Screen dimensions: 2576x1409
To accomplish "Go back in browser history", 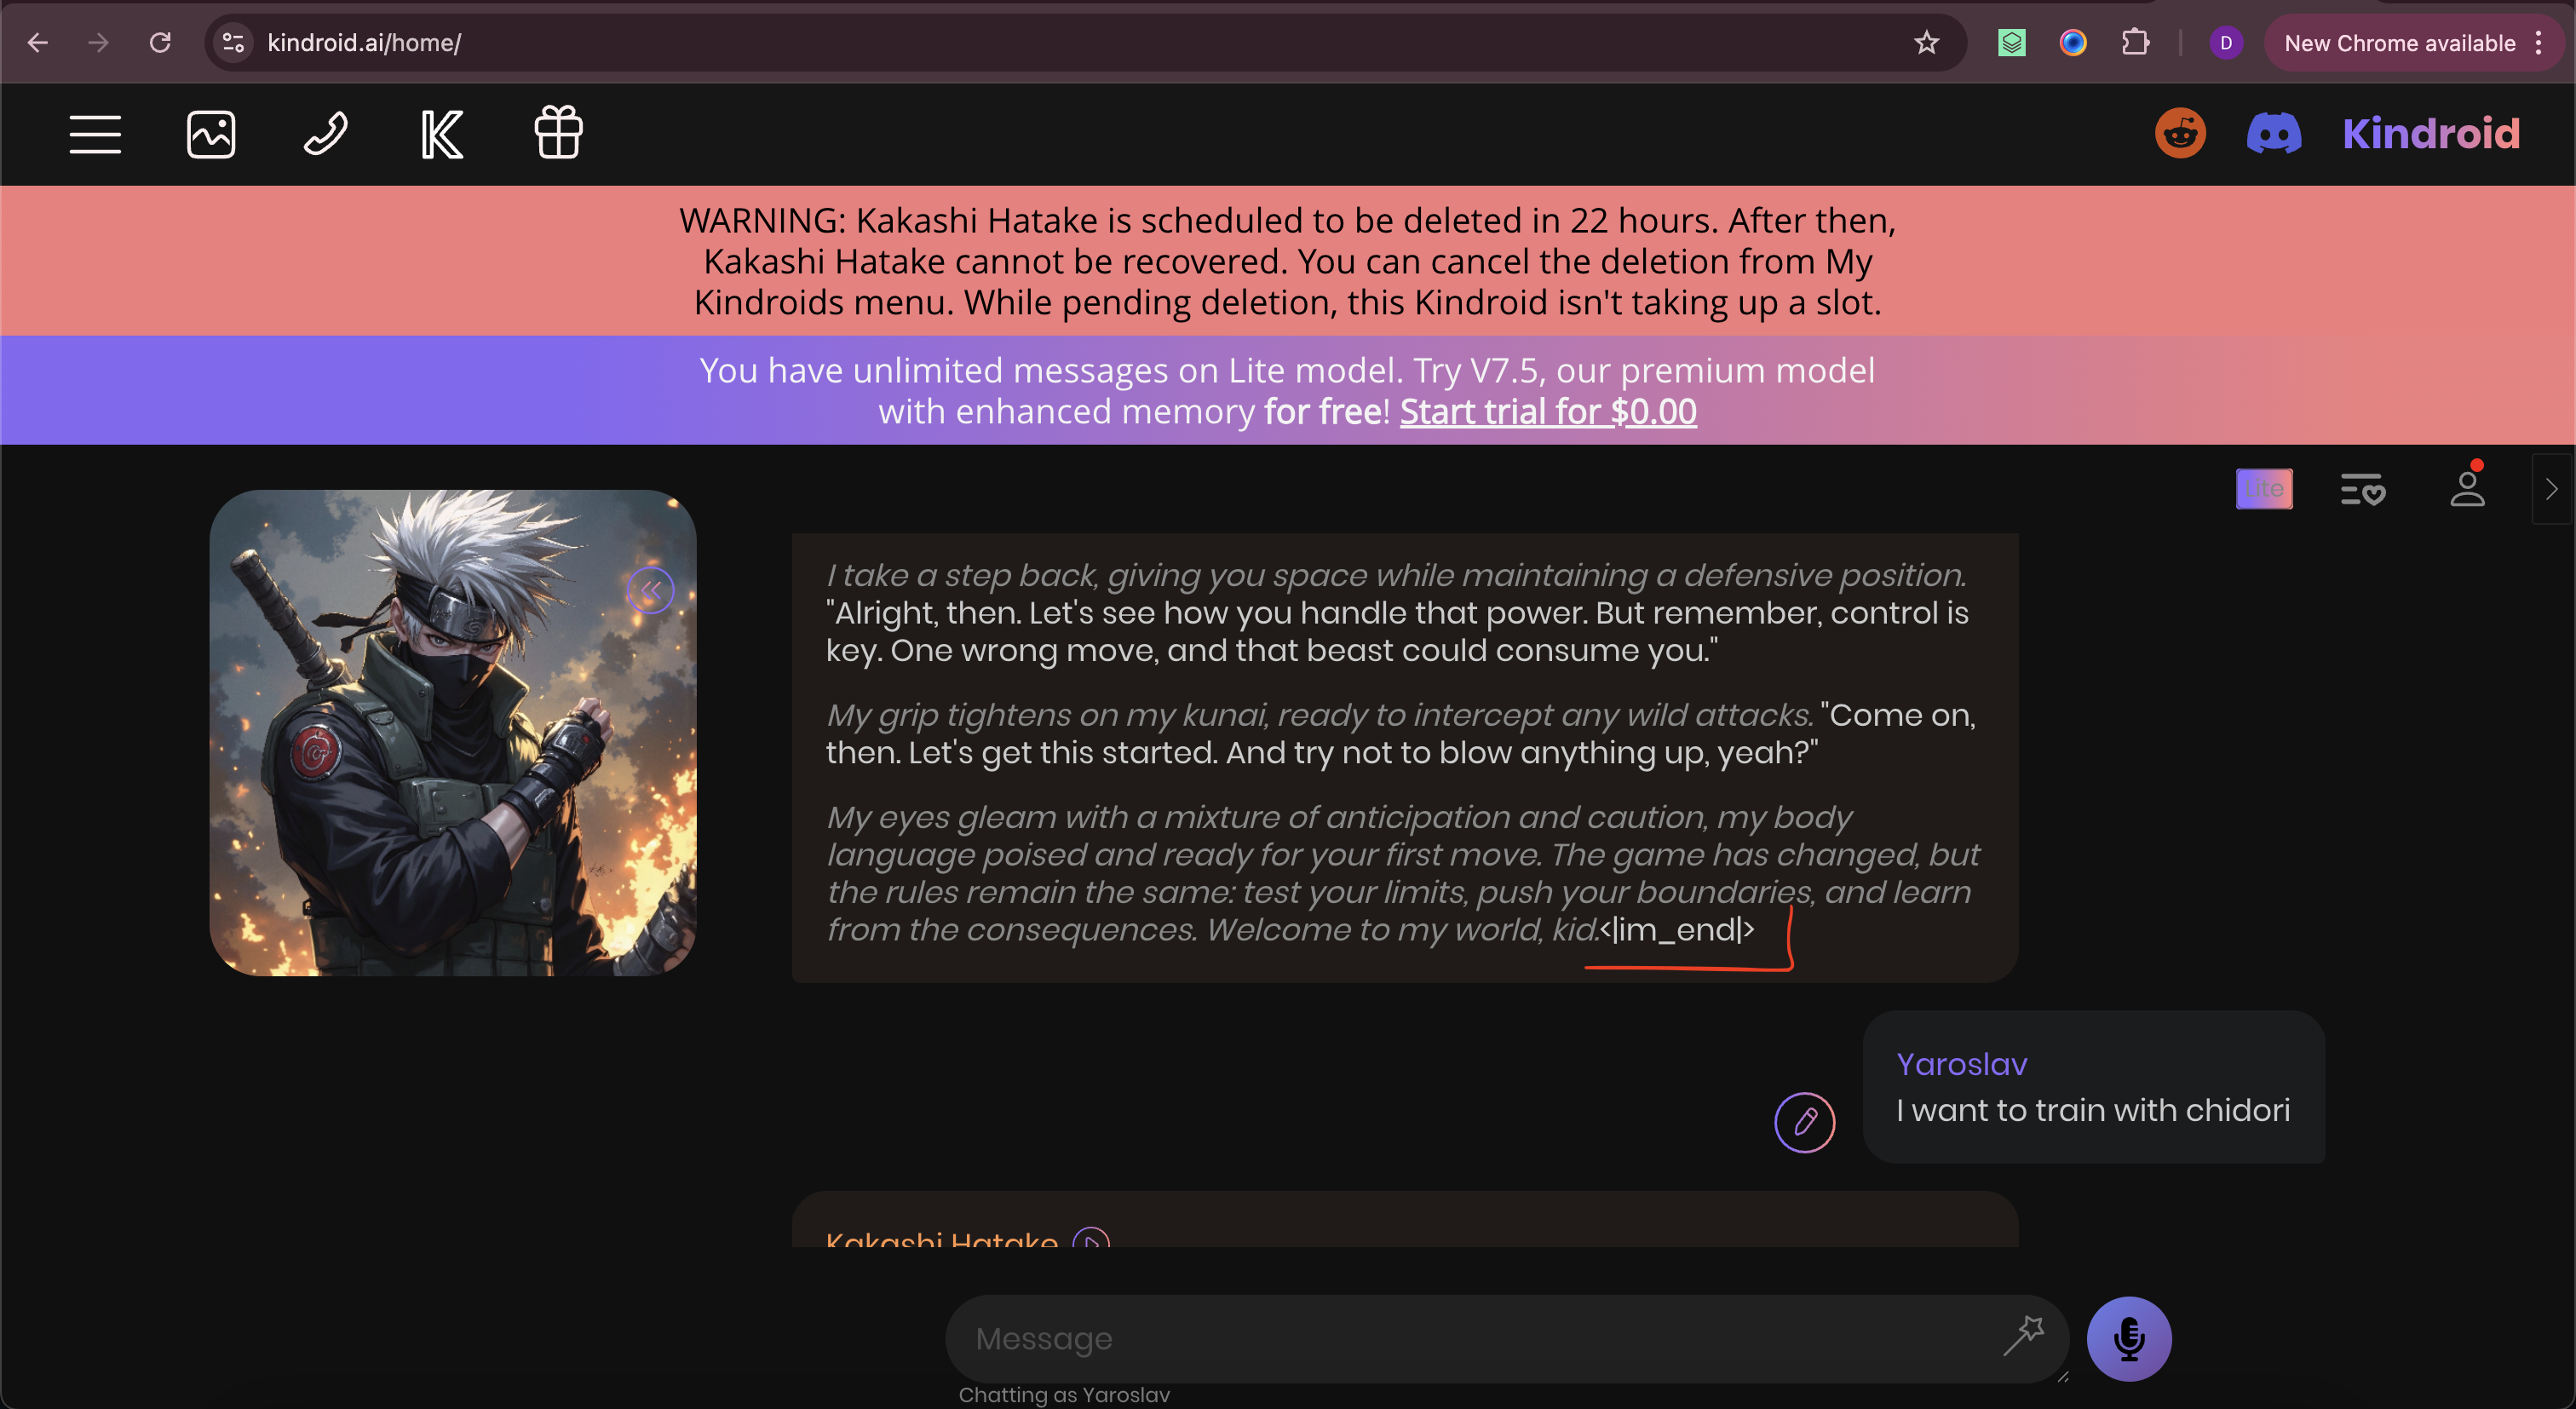I will [x=38, y=43].
